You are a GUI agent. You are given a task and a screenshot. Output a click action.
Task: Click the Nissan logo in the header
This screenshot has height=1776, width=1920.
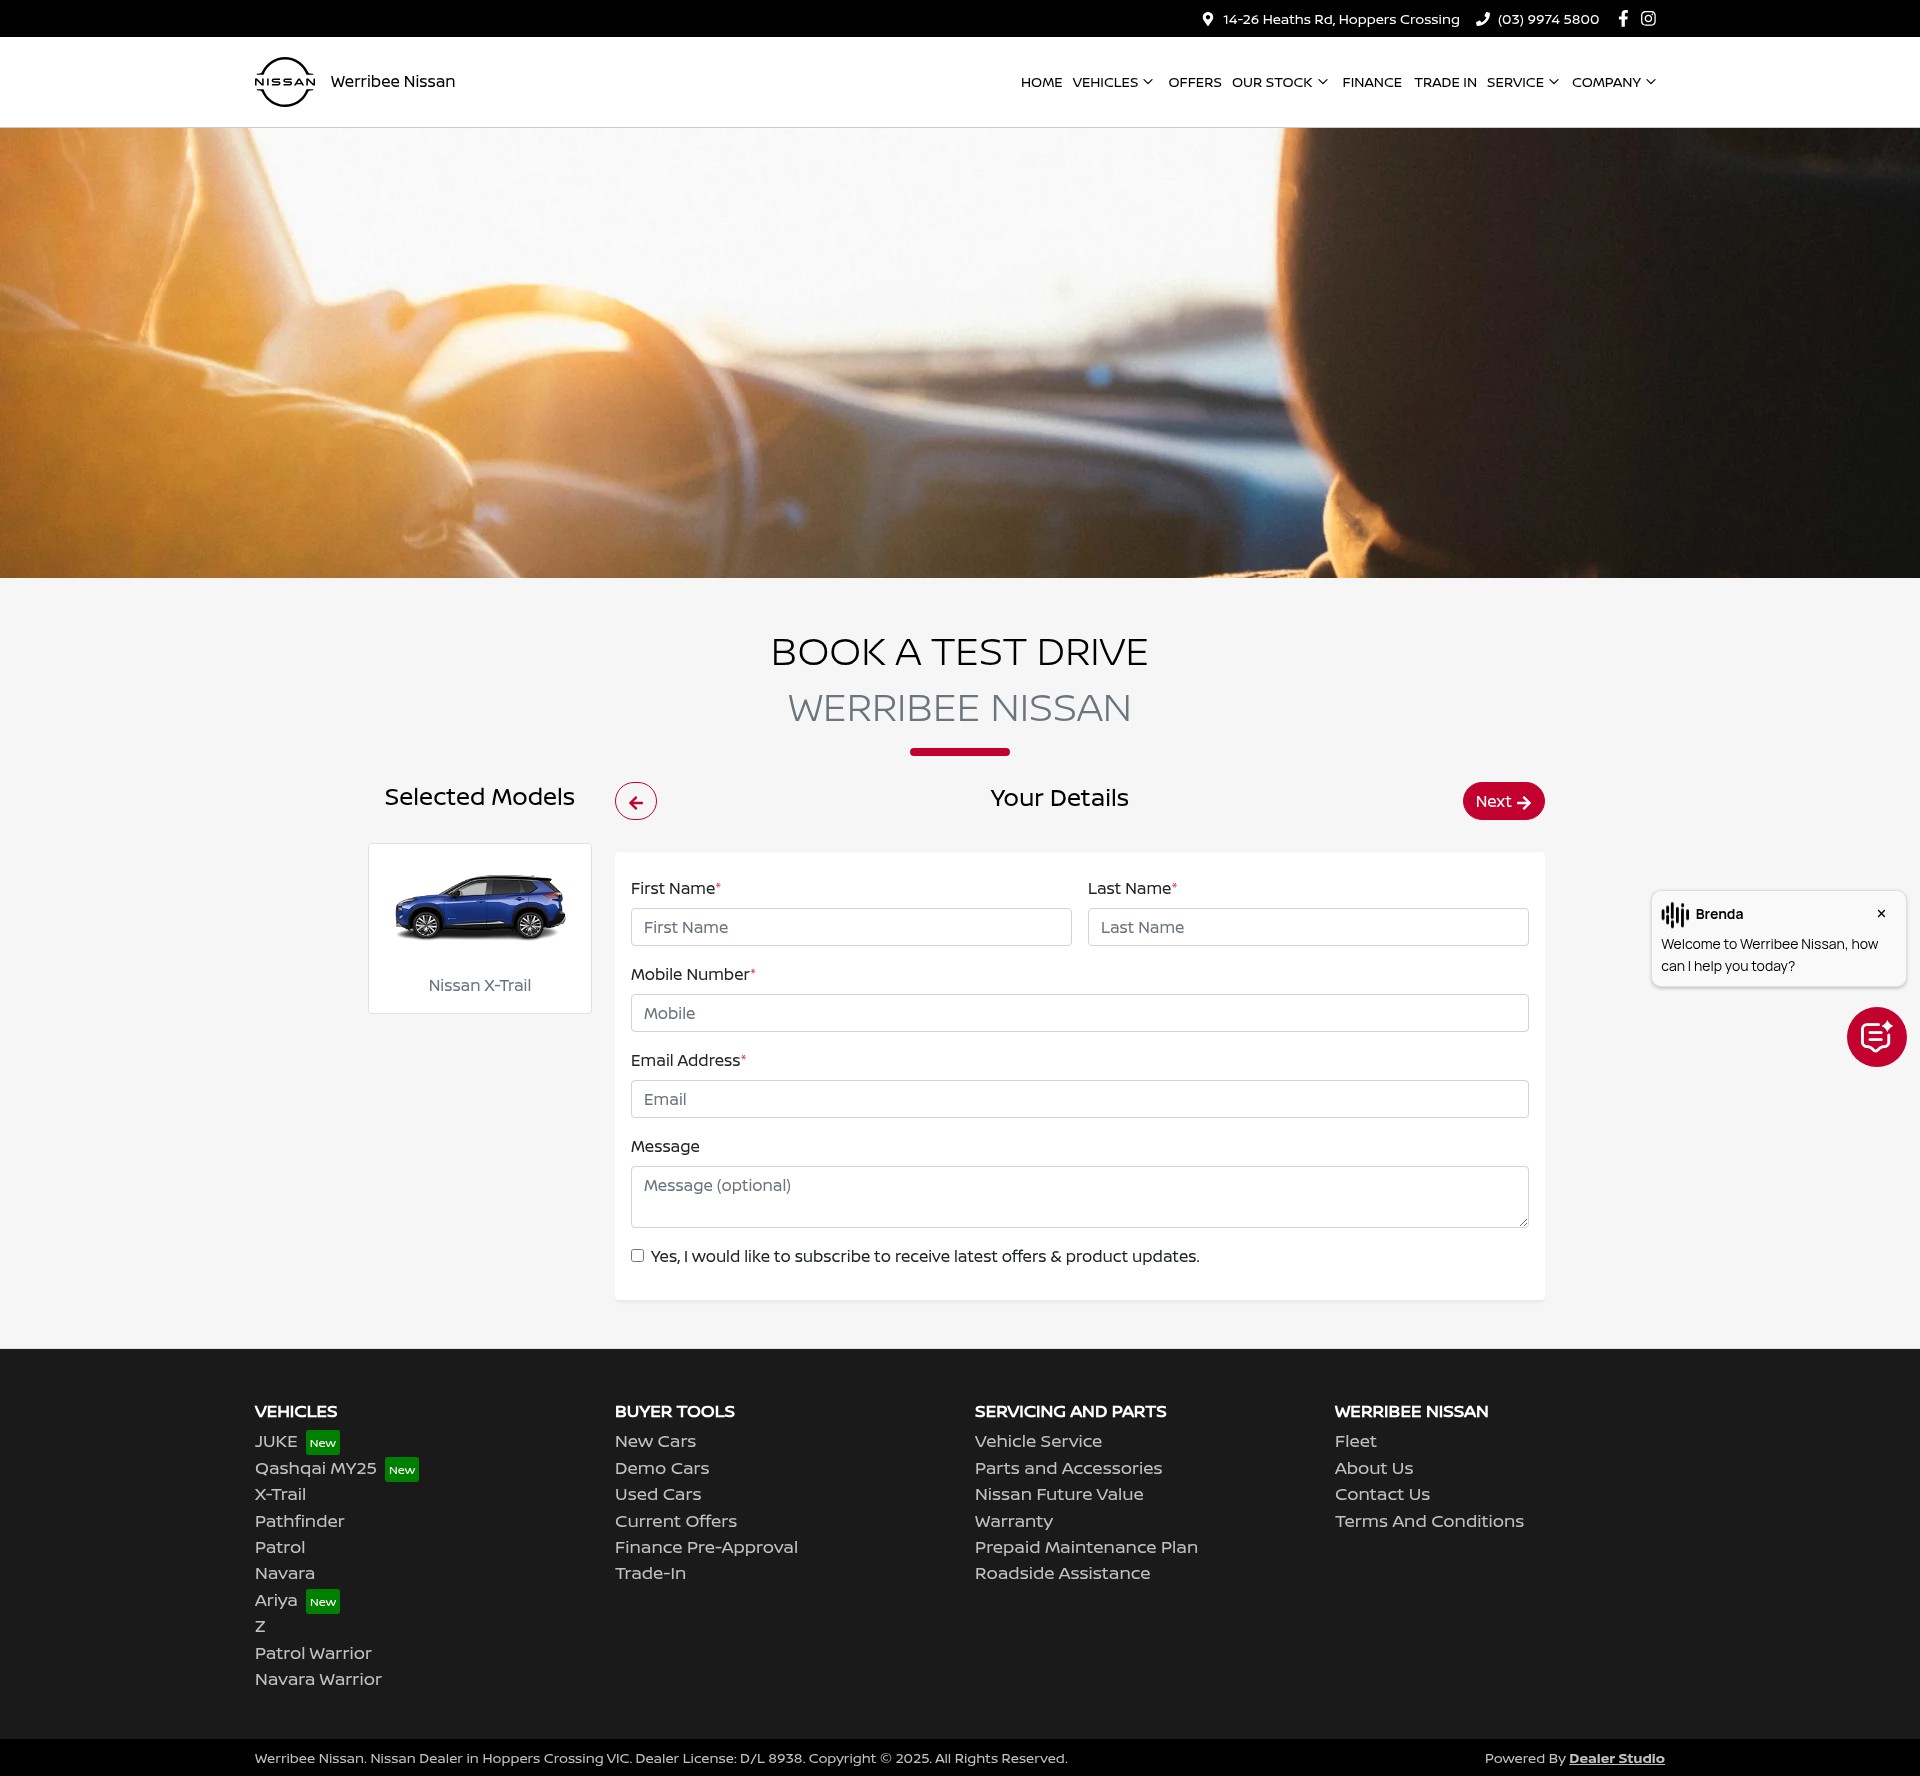tap(285, 82)
